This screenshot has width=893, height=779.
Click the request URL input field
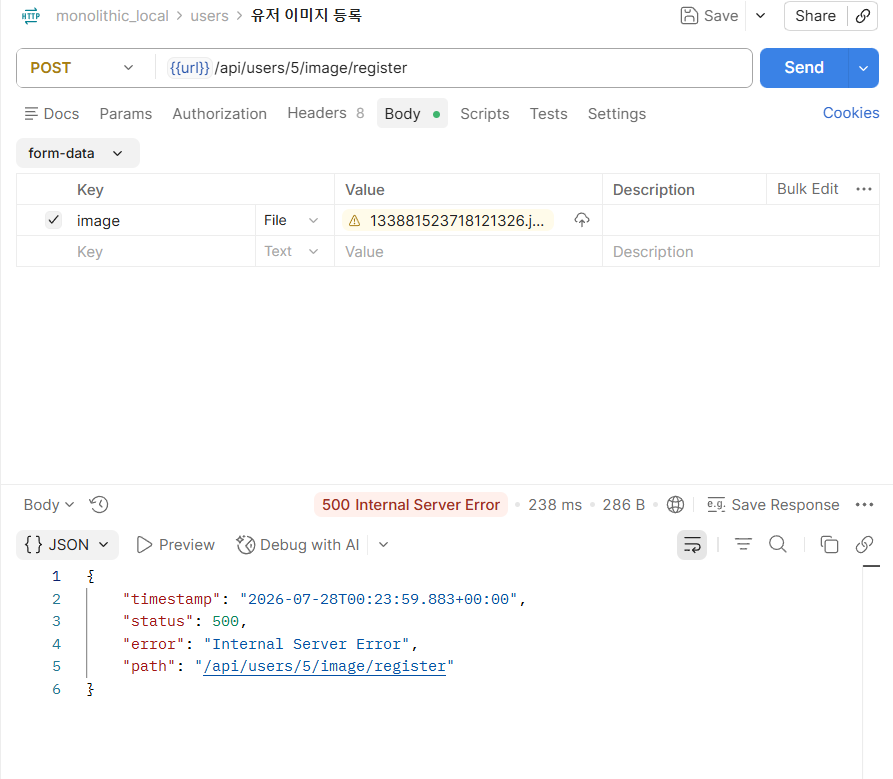[x=453, y=68]
